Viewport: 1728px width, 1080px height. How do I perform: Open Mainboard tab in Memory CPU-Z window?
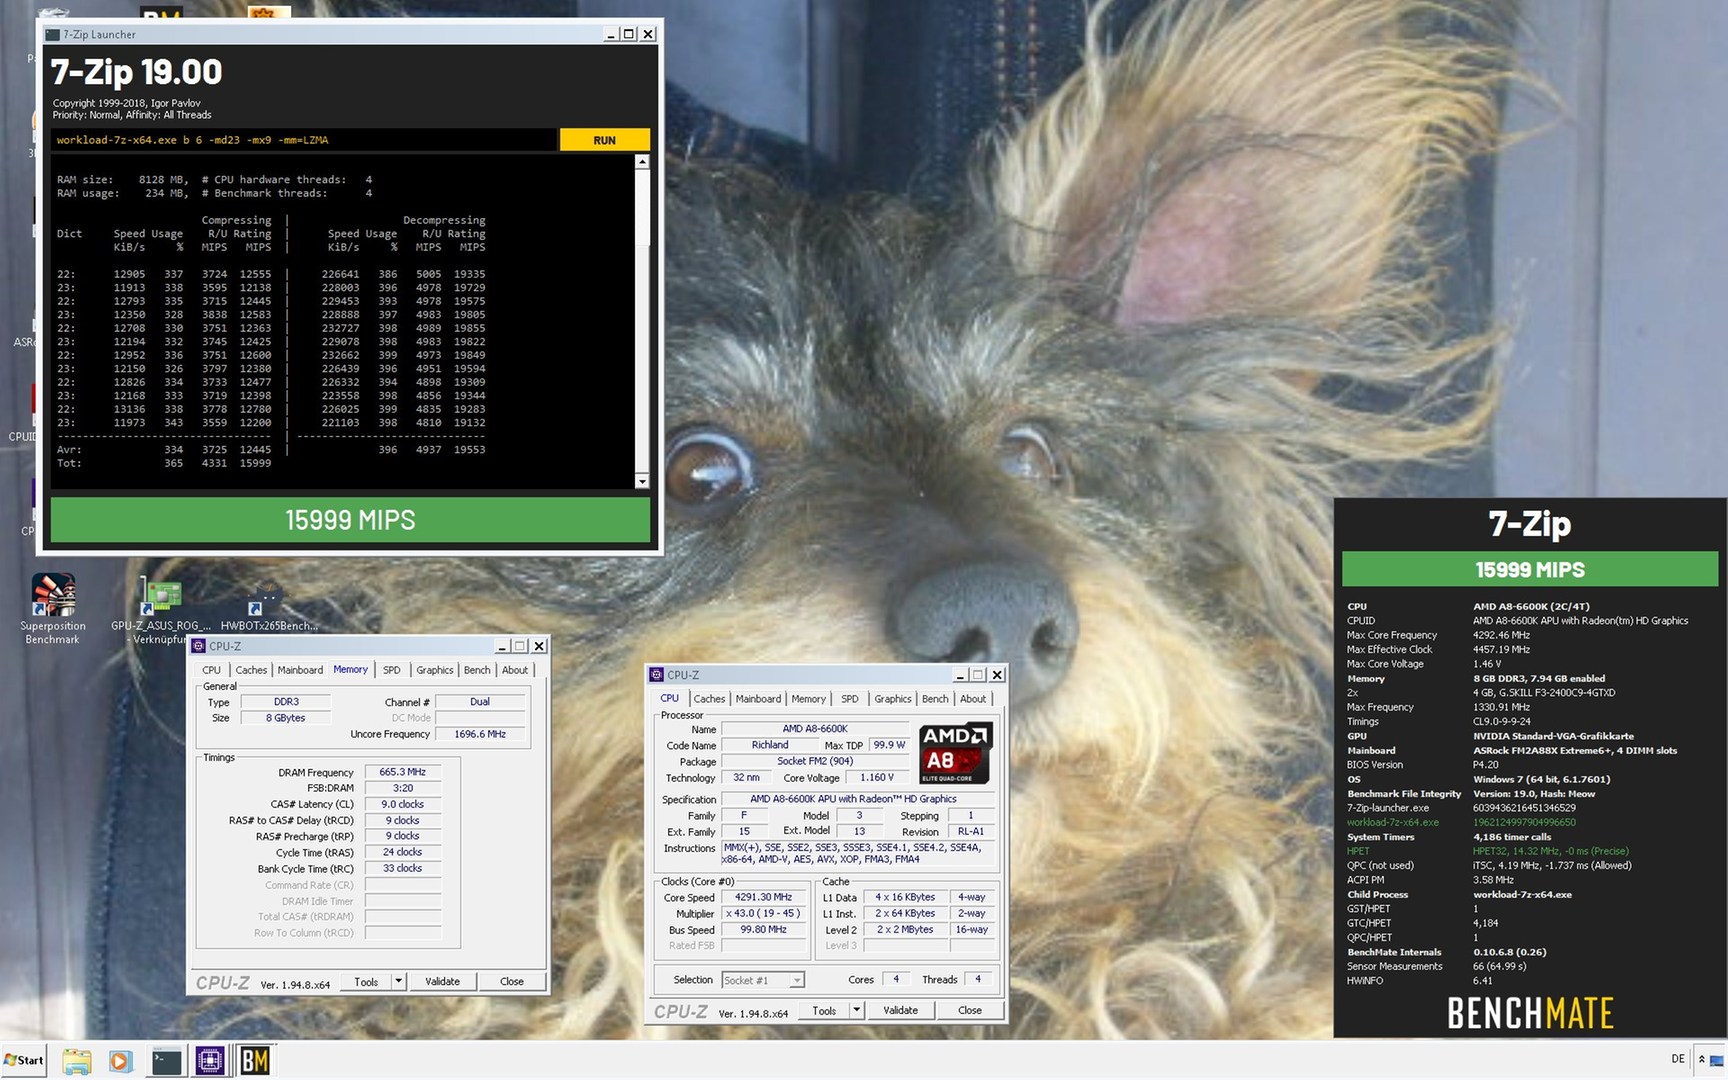coord(300,670)
